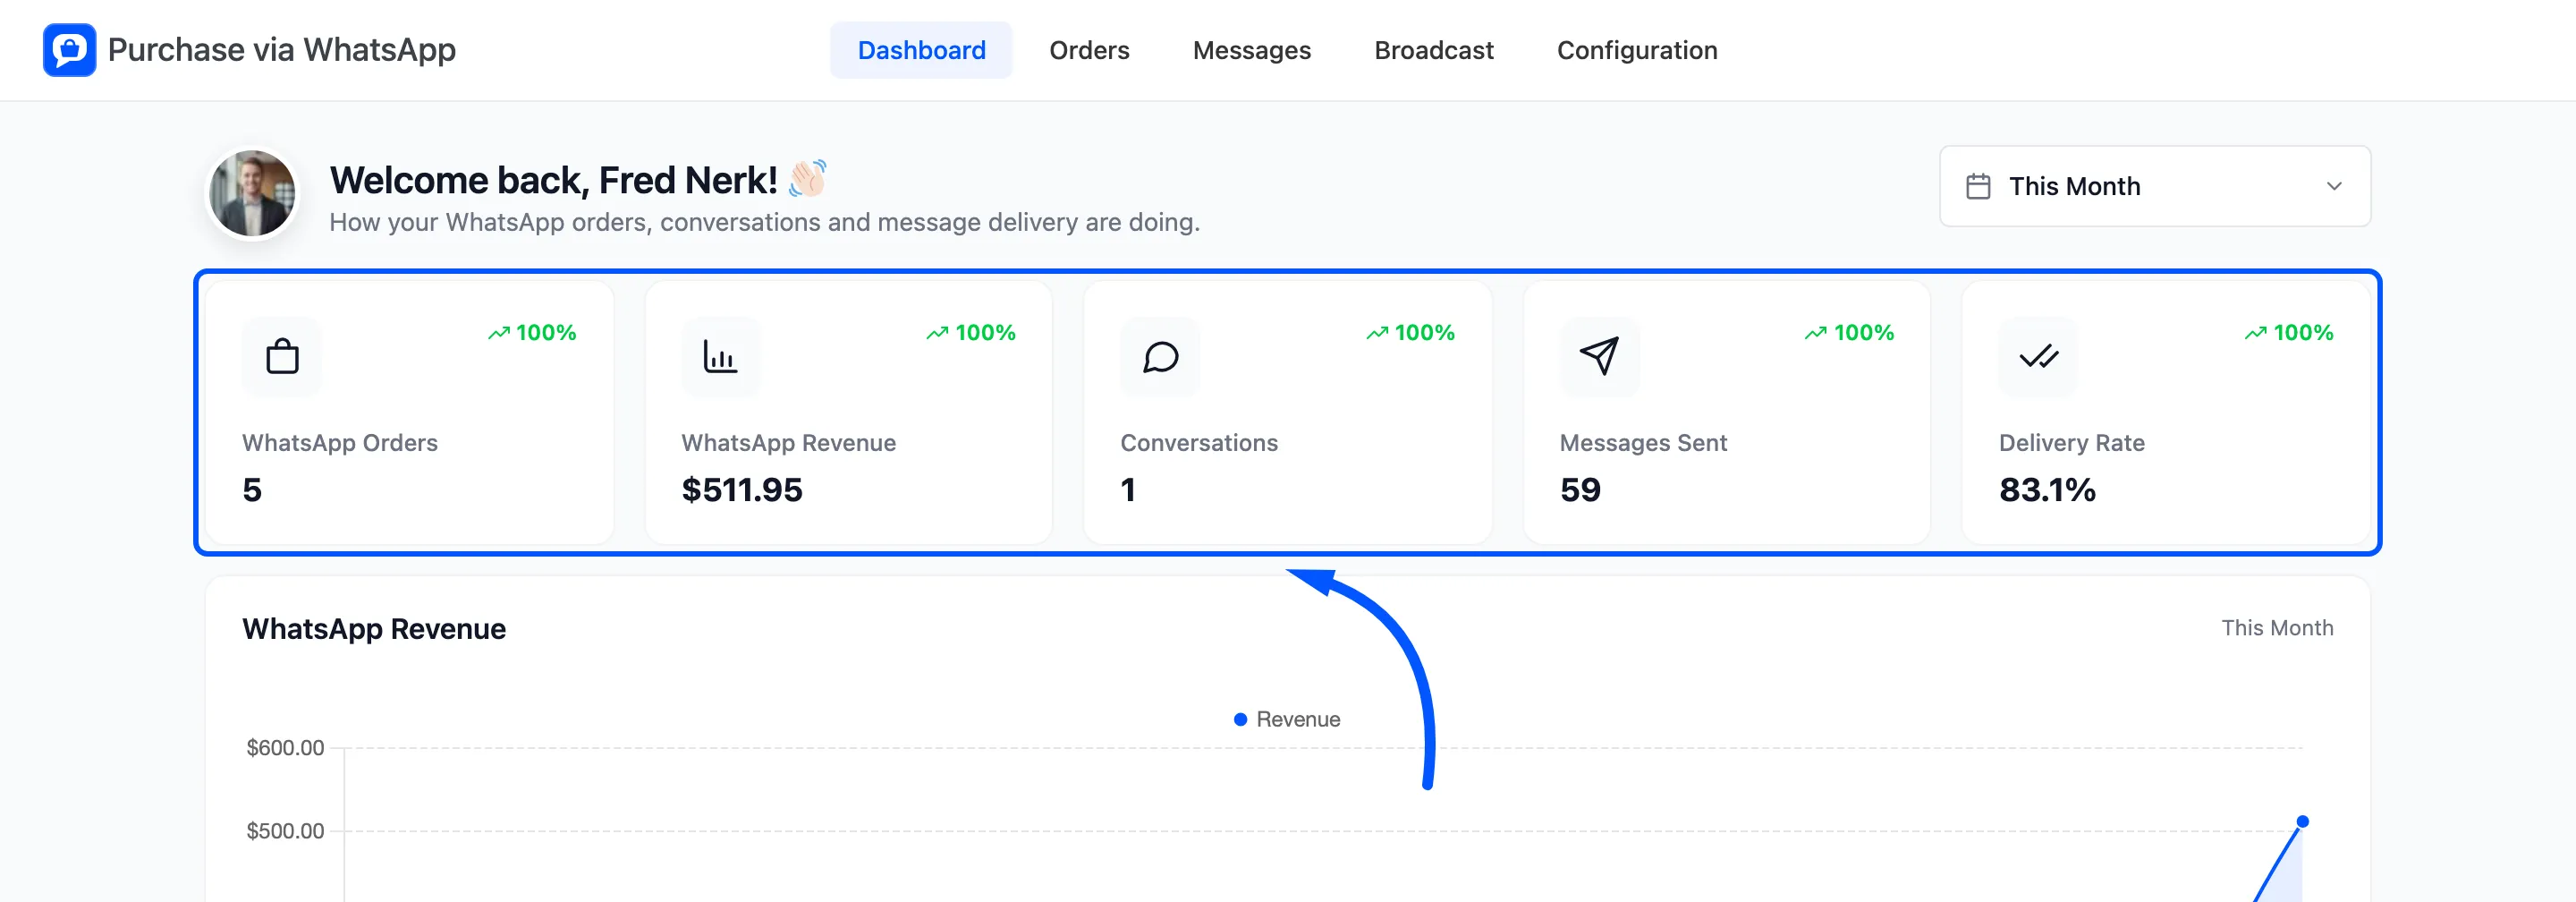This screenshot has height=902, width=2576.
Task: Click the $500.00 axis label
Action: pyautogui.click(x=285, y=831)
